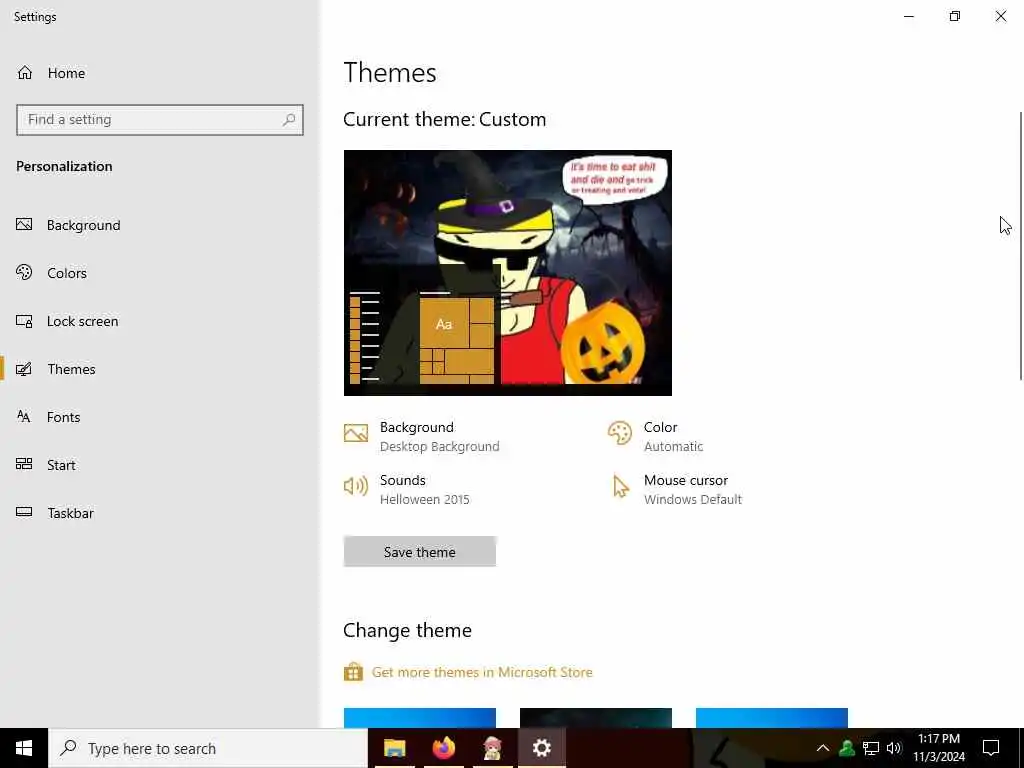Click the Colors palette icon in the sidebar
Viewport: 1024px width, 768px height.
(x=24, y=272)
